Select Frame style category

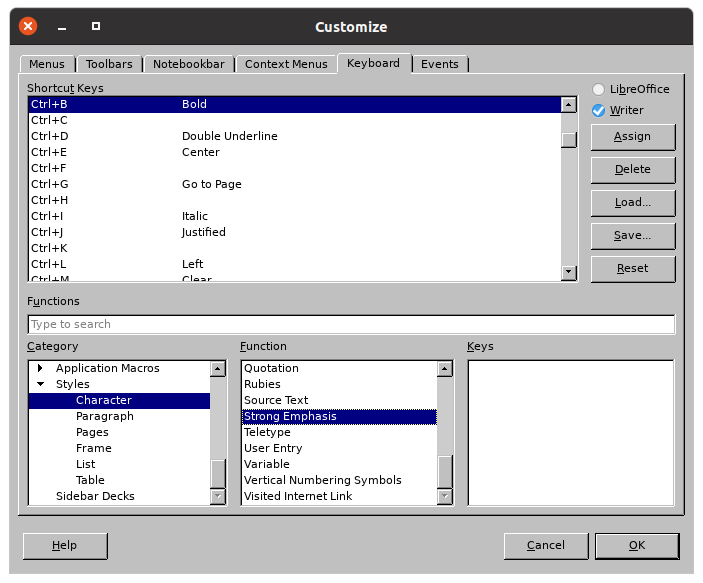pyautogui.click(x=119, y=448)
